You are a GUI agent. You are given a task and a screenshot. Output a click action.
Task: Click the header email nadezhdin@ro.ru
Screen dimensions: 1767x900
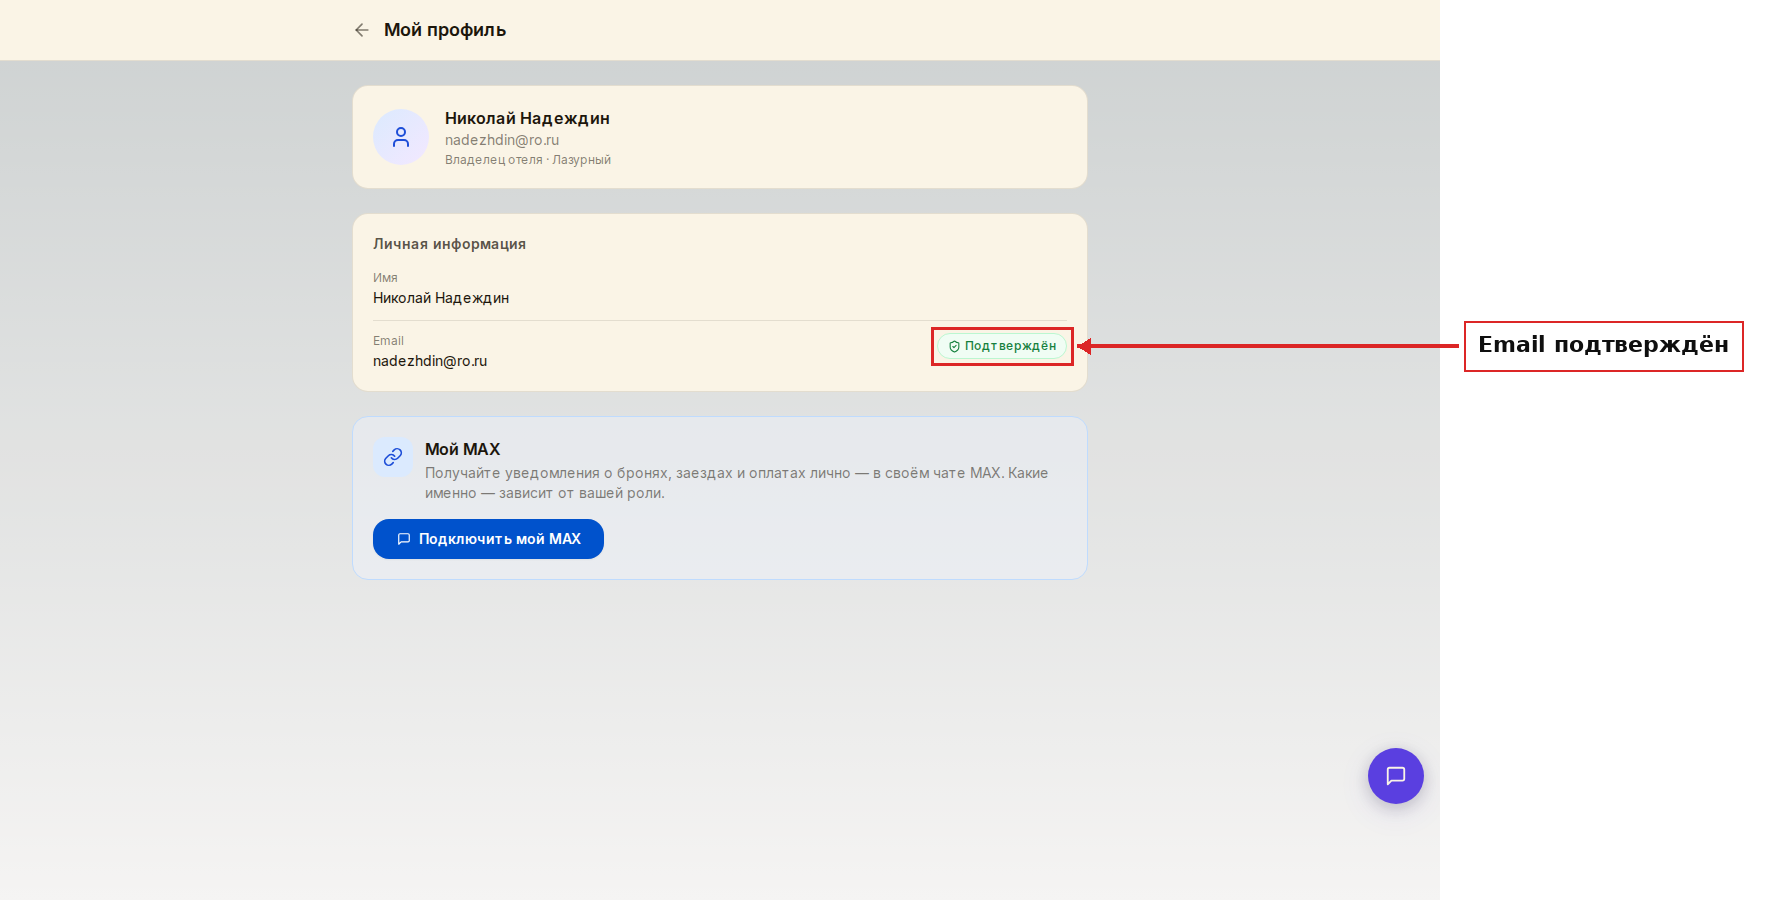[x=502, y=140]
